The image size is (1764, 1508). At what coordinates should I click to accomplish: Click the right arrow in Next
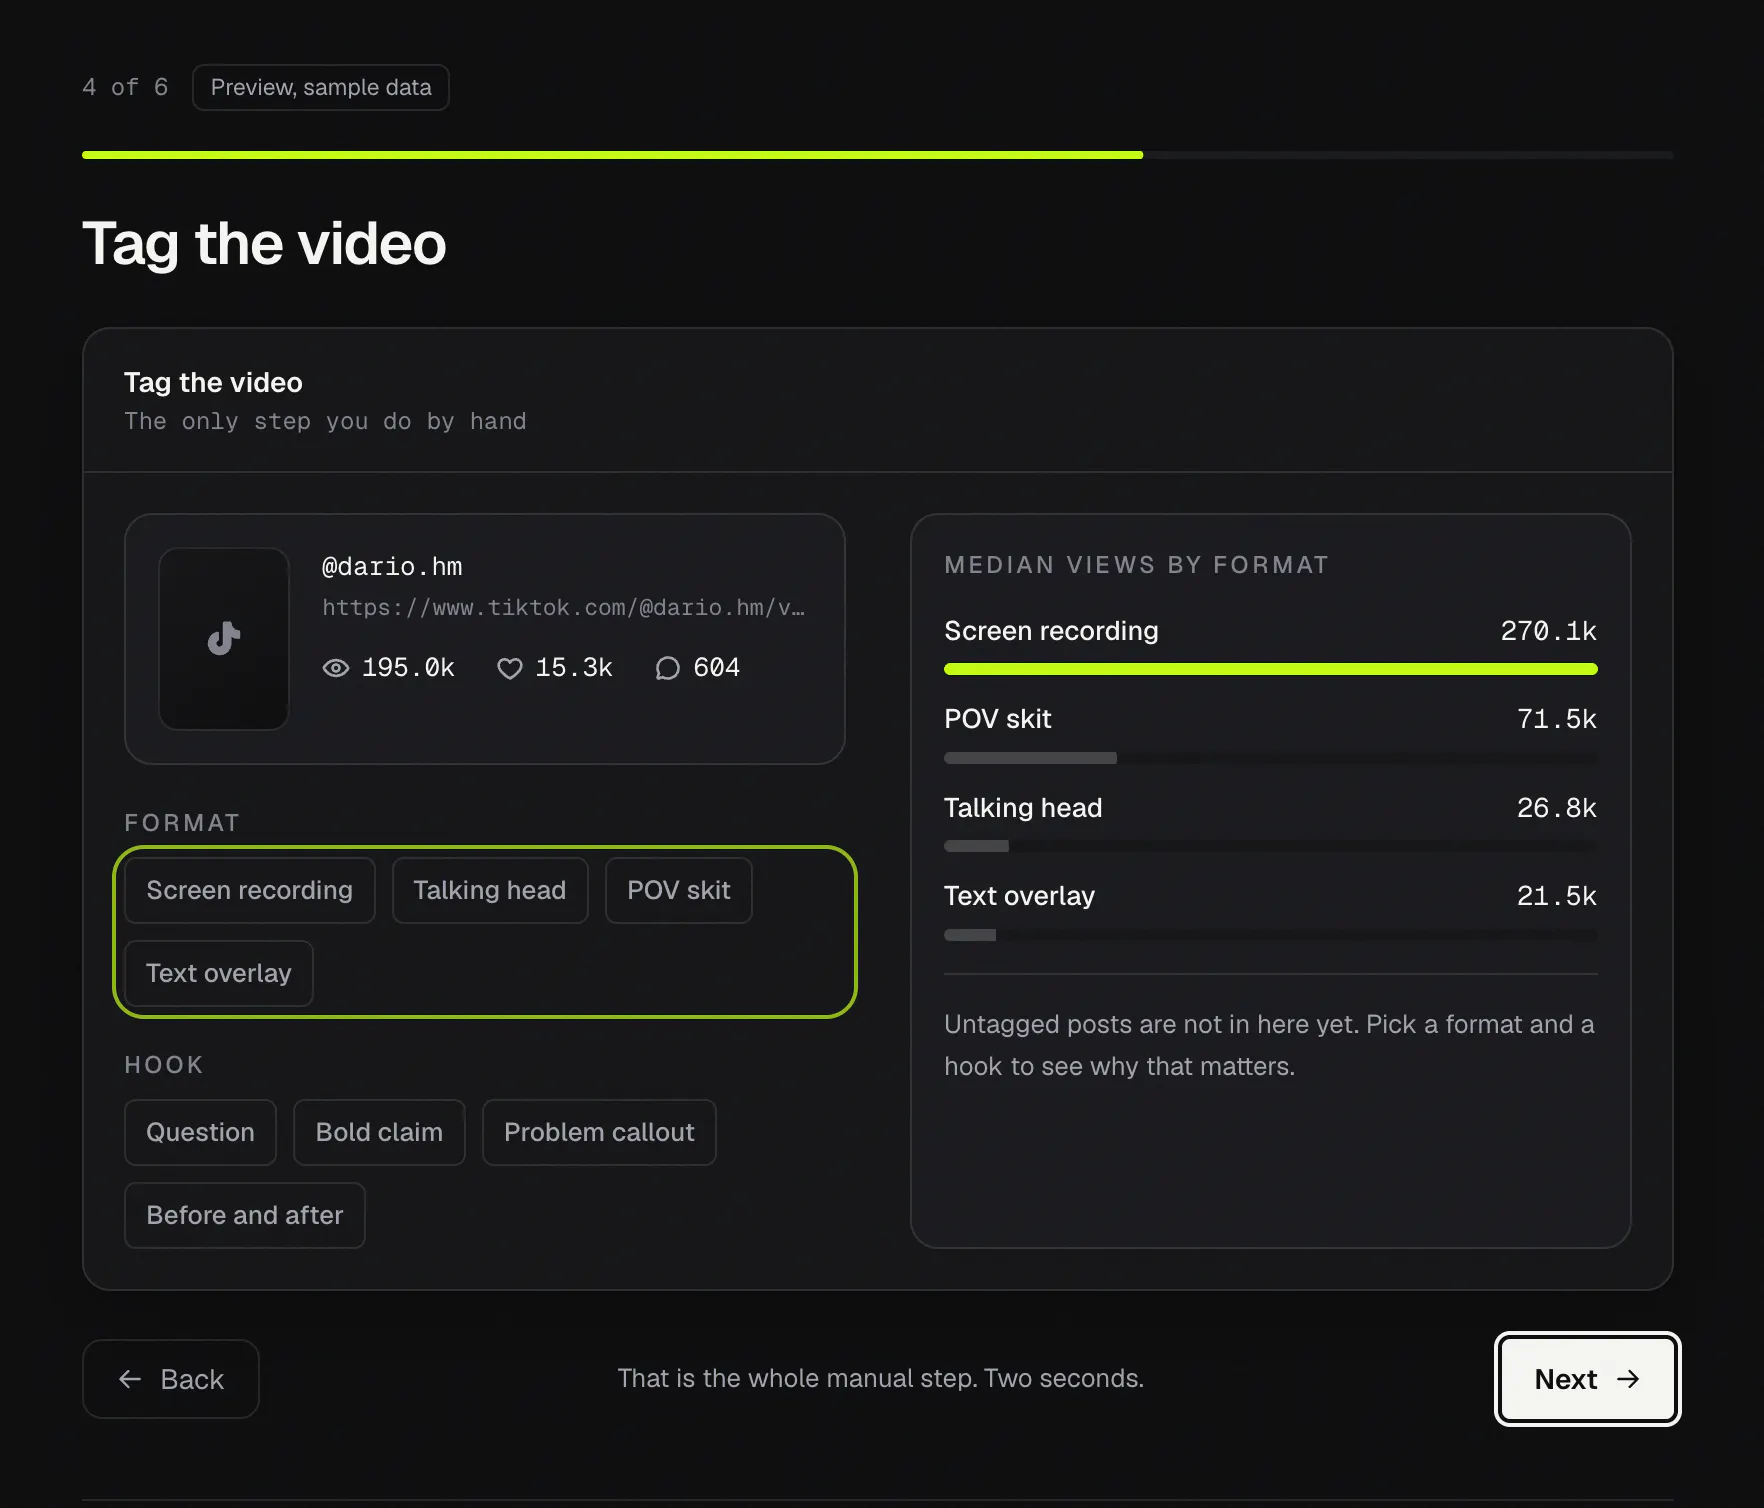(x=1629, y=1379)
